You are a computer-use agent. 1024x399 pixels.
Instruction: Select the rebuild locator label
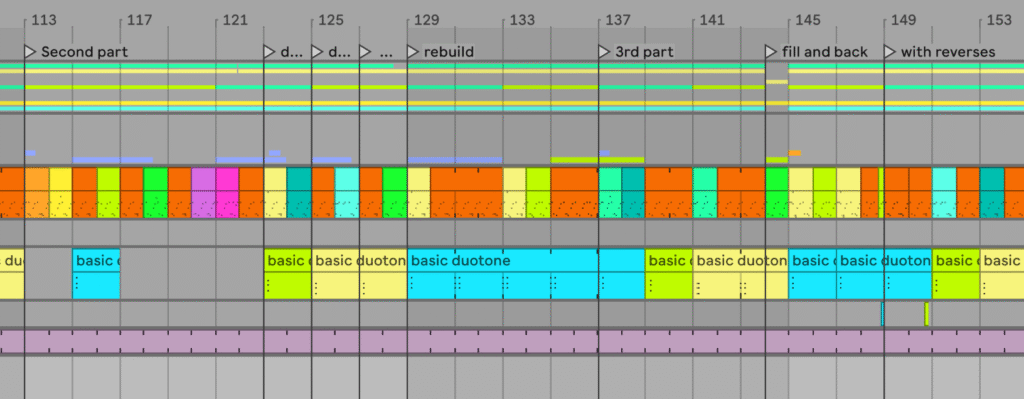click(x=449, y=52)
